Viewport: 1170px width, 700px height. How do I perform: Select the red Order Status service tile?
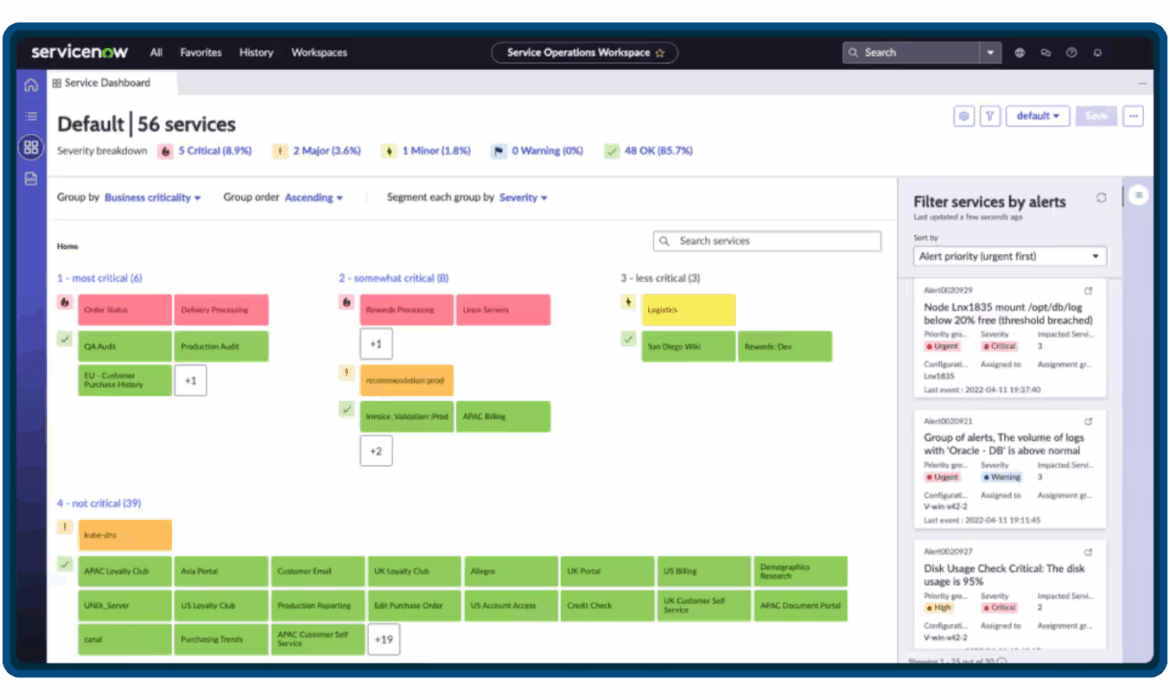(125, 310)
